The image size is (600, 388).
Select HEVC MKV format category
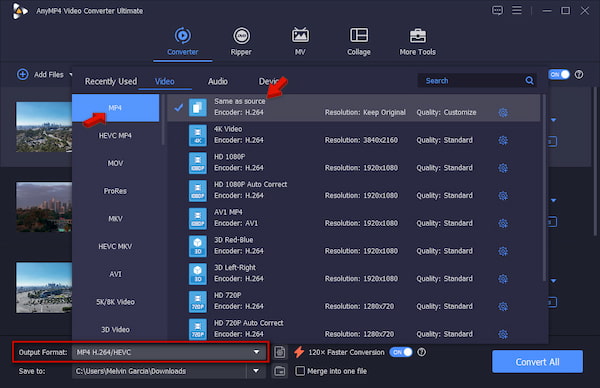click(116, 246)
